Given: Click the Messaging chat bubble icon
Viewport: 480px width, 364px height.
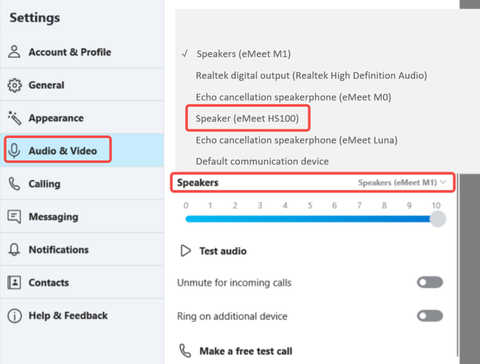Looking at the screenshot, I should click(x=14, y=217).
